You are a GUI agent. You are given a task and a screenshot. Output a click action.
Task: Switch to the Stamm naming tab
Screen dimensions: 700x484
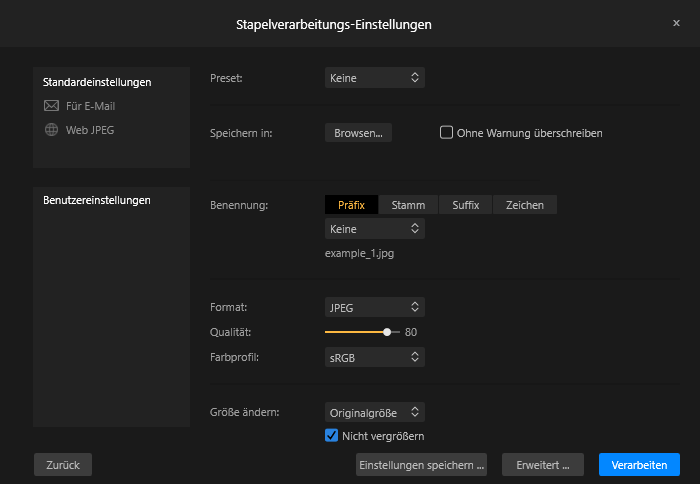[408, 205]
